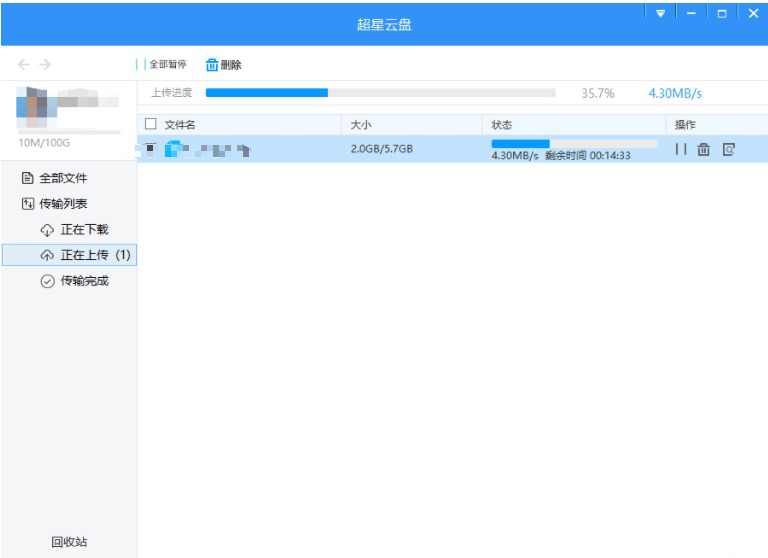This screenshot has width=768, height=558.
Task: Click the 35.7% progress value
Action: click(598, 93)
